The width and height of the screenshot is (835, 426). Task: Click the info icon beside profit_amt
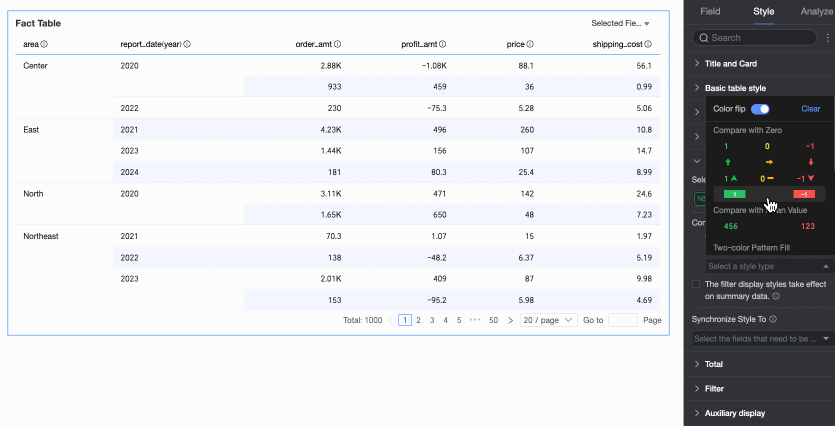(443, 45)
